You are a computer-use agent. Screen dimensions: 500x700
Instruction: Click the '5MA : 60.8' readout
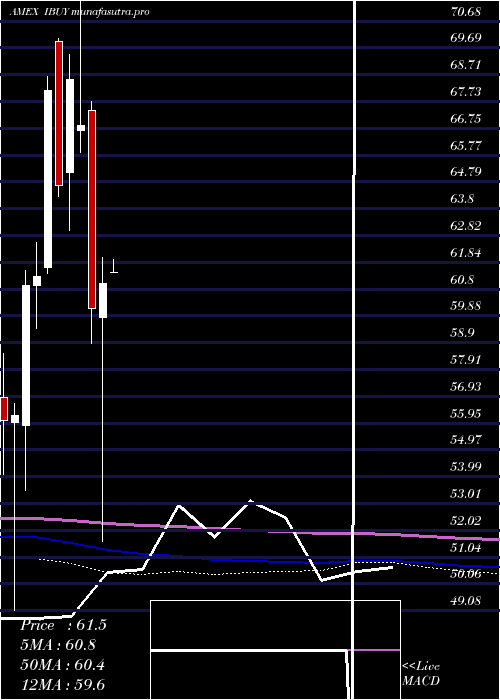tap(58, 645)
